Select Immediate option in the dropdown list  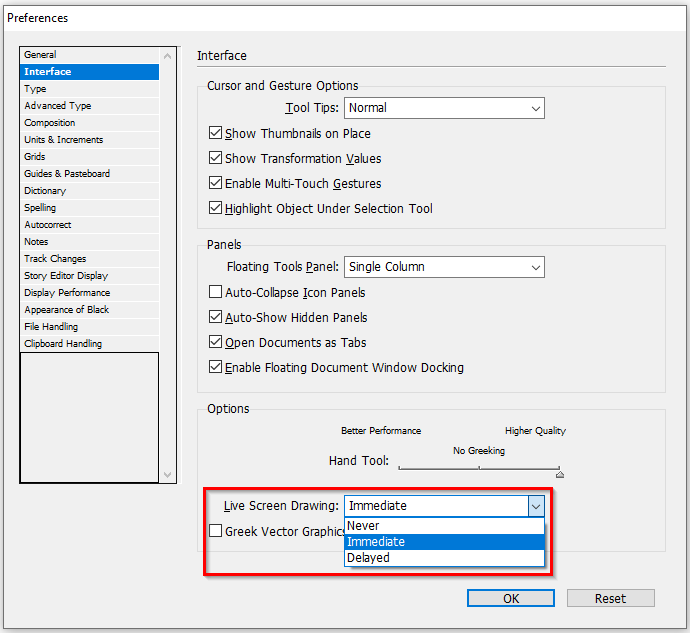(x=444, y=542)
